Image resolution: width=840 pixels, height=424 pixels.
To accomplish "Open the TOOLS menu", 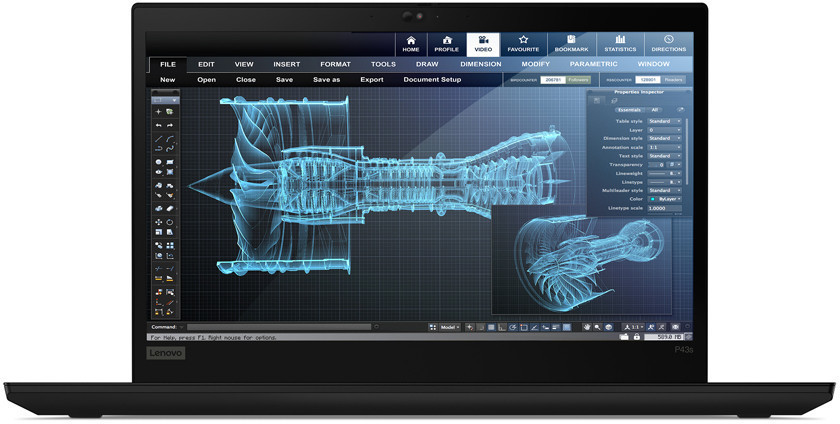I will click(x=383, y=64).
